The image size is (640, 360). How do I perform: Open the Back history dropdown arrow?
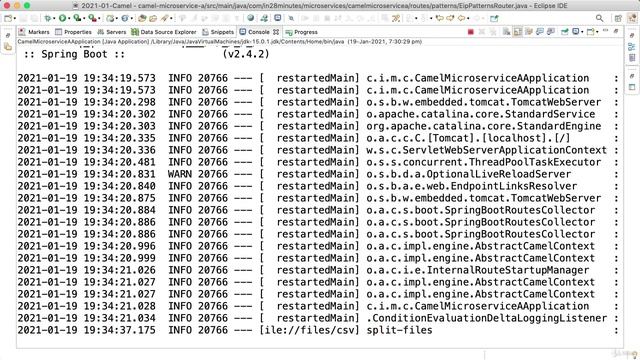coord(468,18)
